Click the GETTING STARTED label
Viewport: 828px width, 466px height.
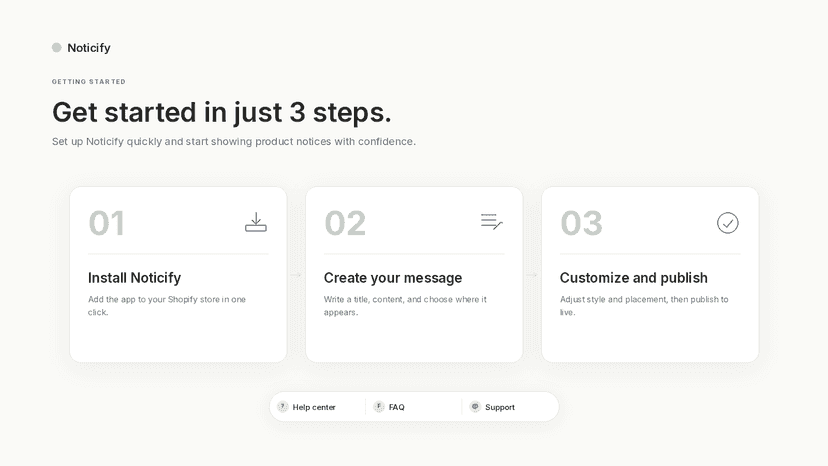coord(89,82)
